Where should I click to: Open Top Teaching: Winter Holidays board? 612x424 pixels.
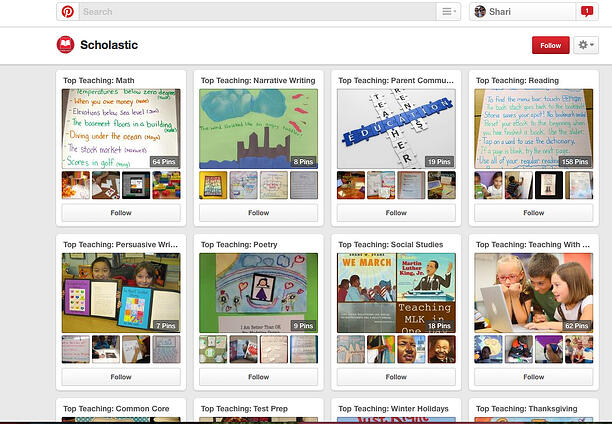(x=393, y=409)
